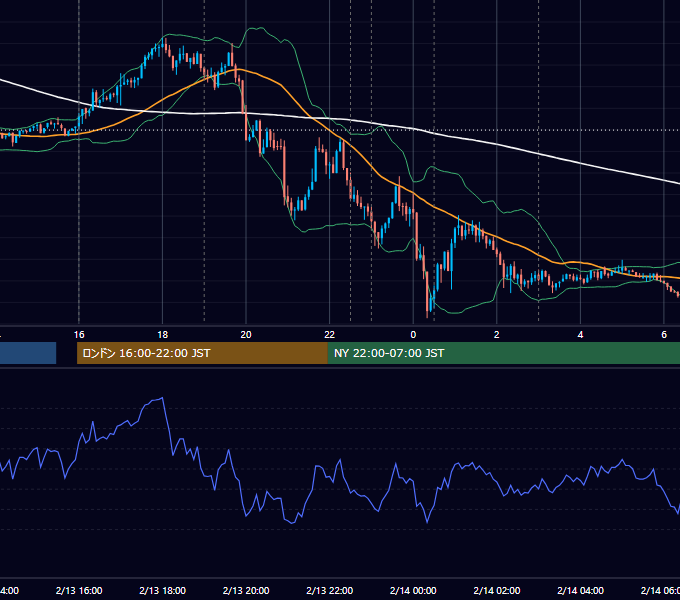Click the blue session bar before London
680x600 pixels.
pos(28,353)
